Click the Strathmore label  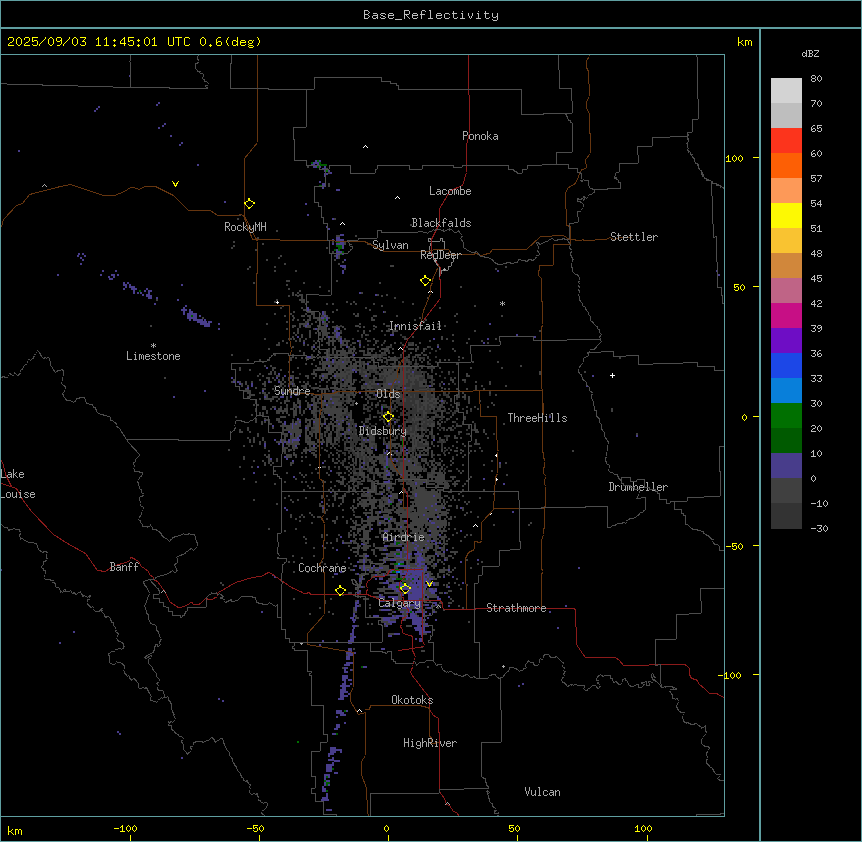coord(516,608)
